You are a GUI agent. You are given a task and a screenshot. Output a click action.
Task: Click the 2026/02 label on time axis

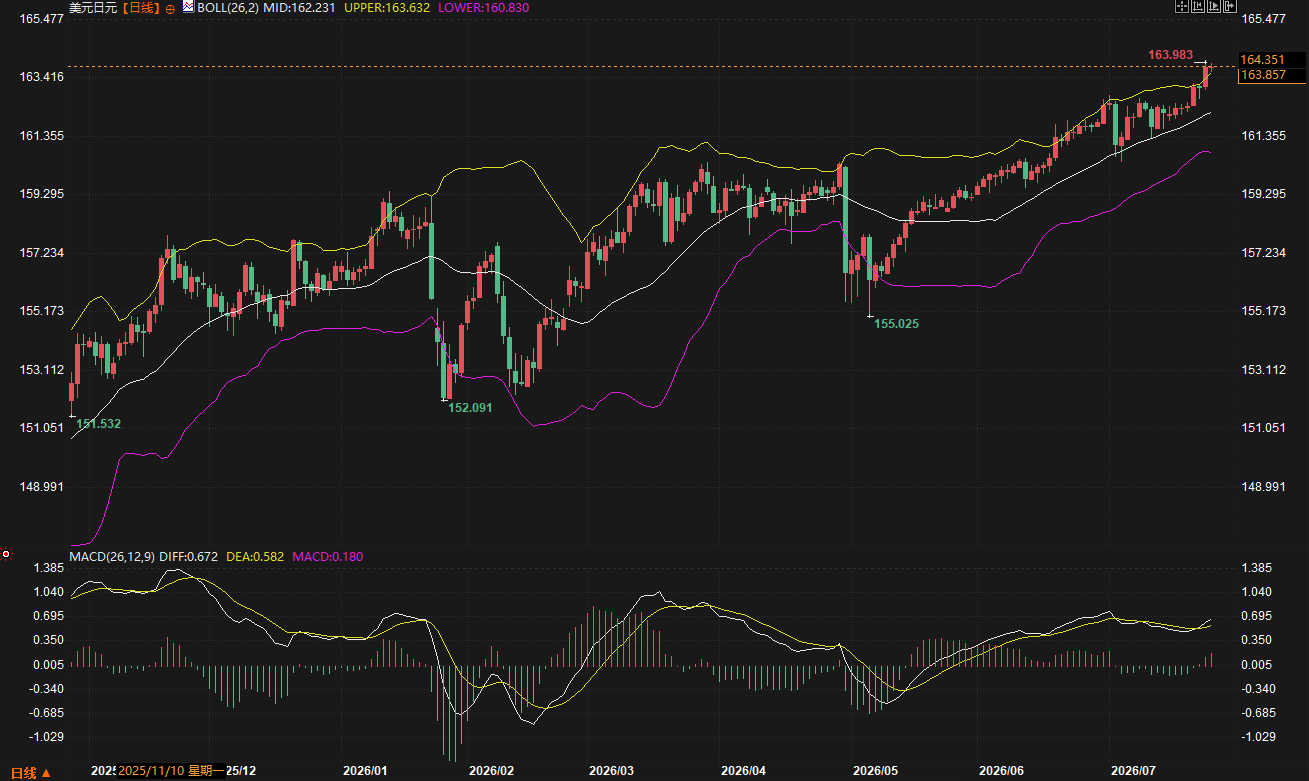pyautogui.click(x=491, y=771)
